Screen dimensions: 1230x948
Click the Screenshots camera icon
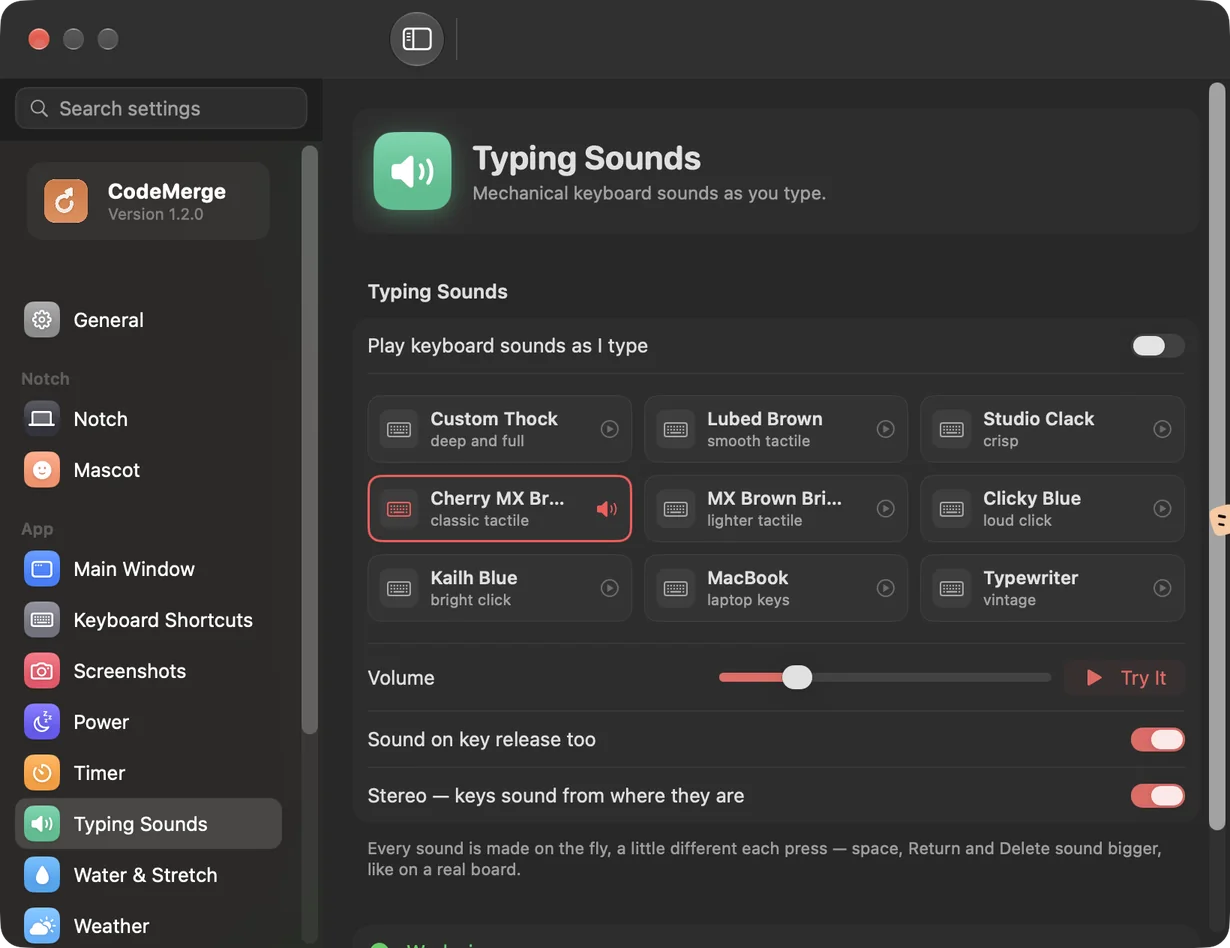[x=42, y=671]
